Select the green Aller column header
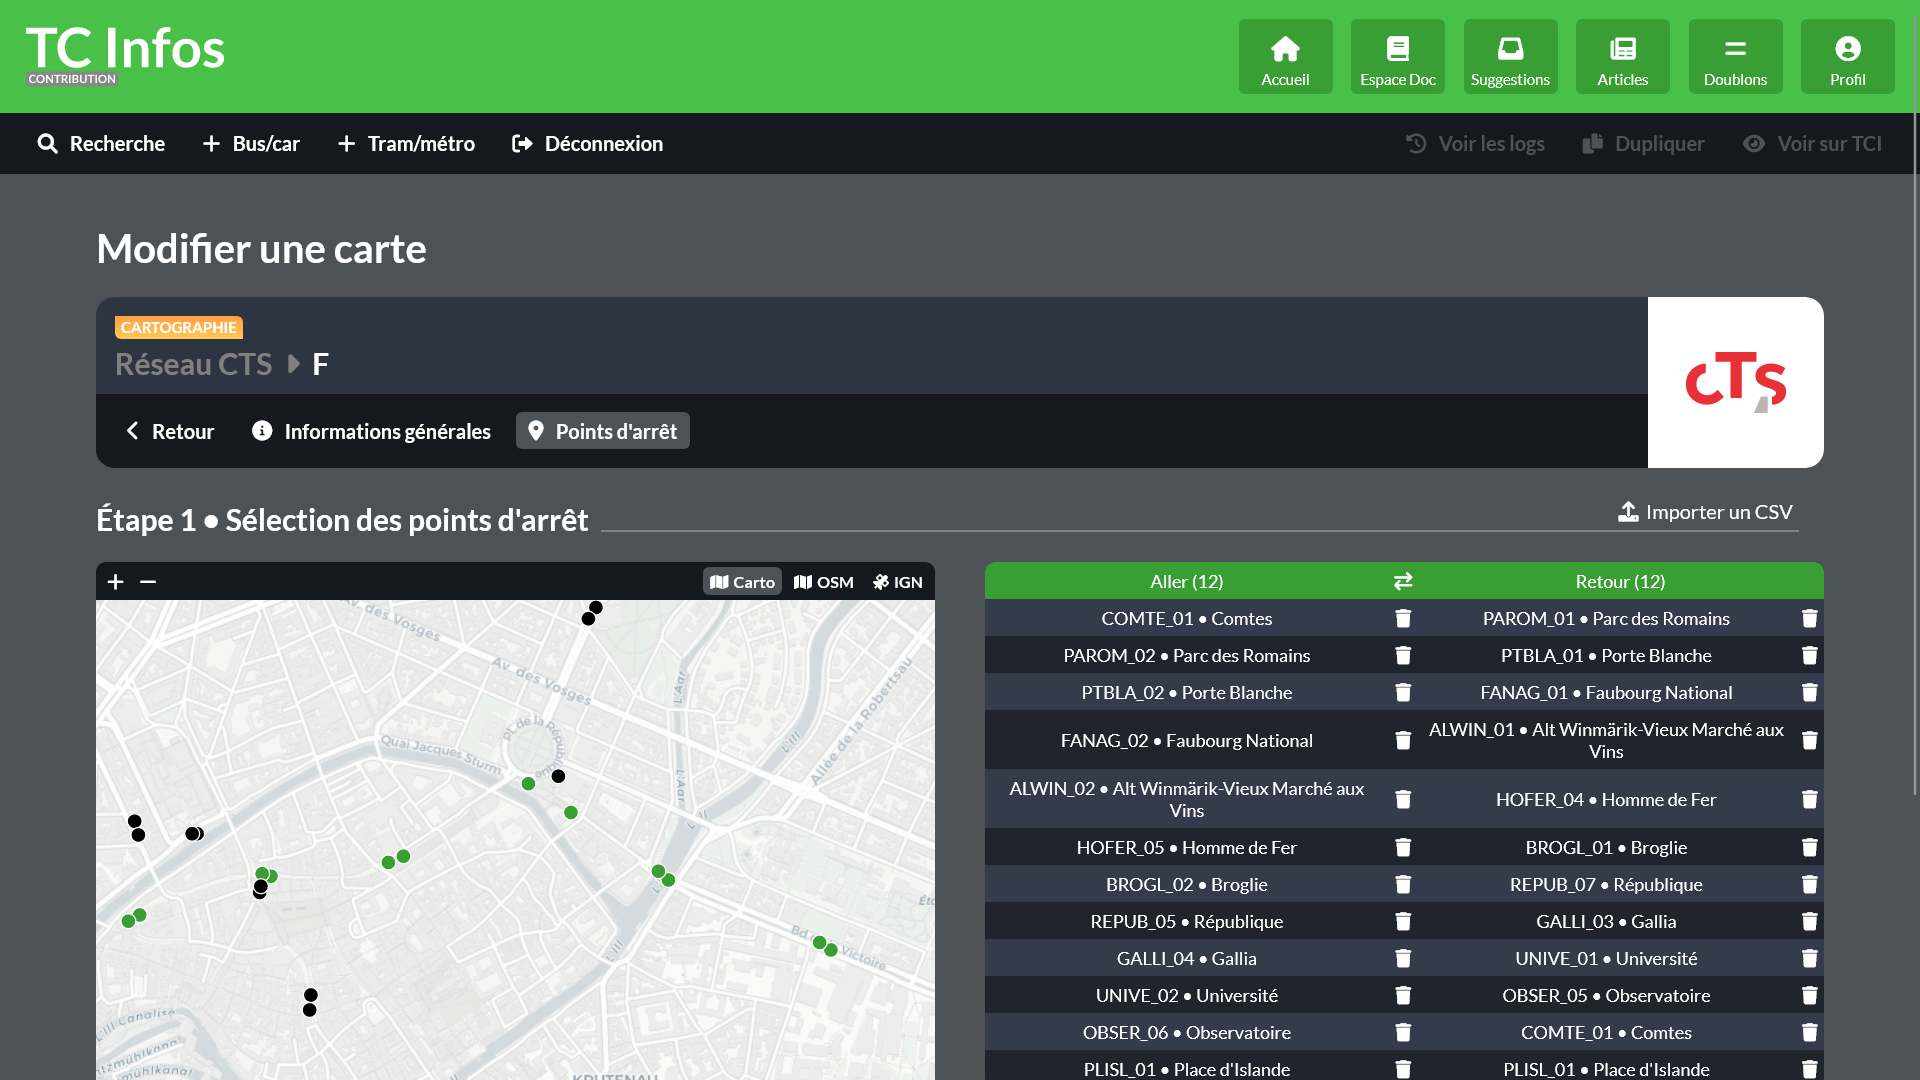1920x1080 pixels. pyautogui.click(x=1186, y=581)
